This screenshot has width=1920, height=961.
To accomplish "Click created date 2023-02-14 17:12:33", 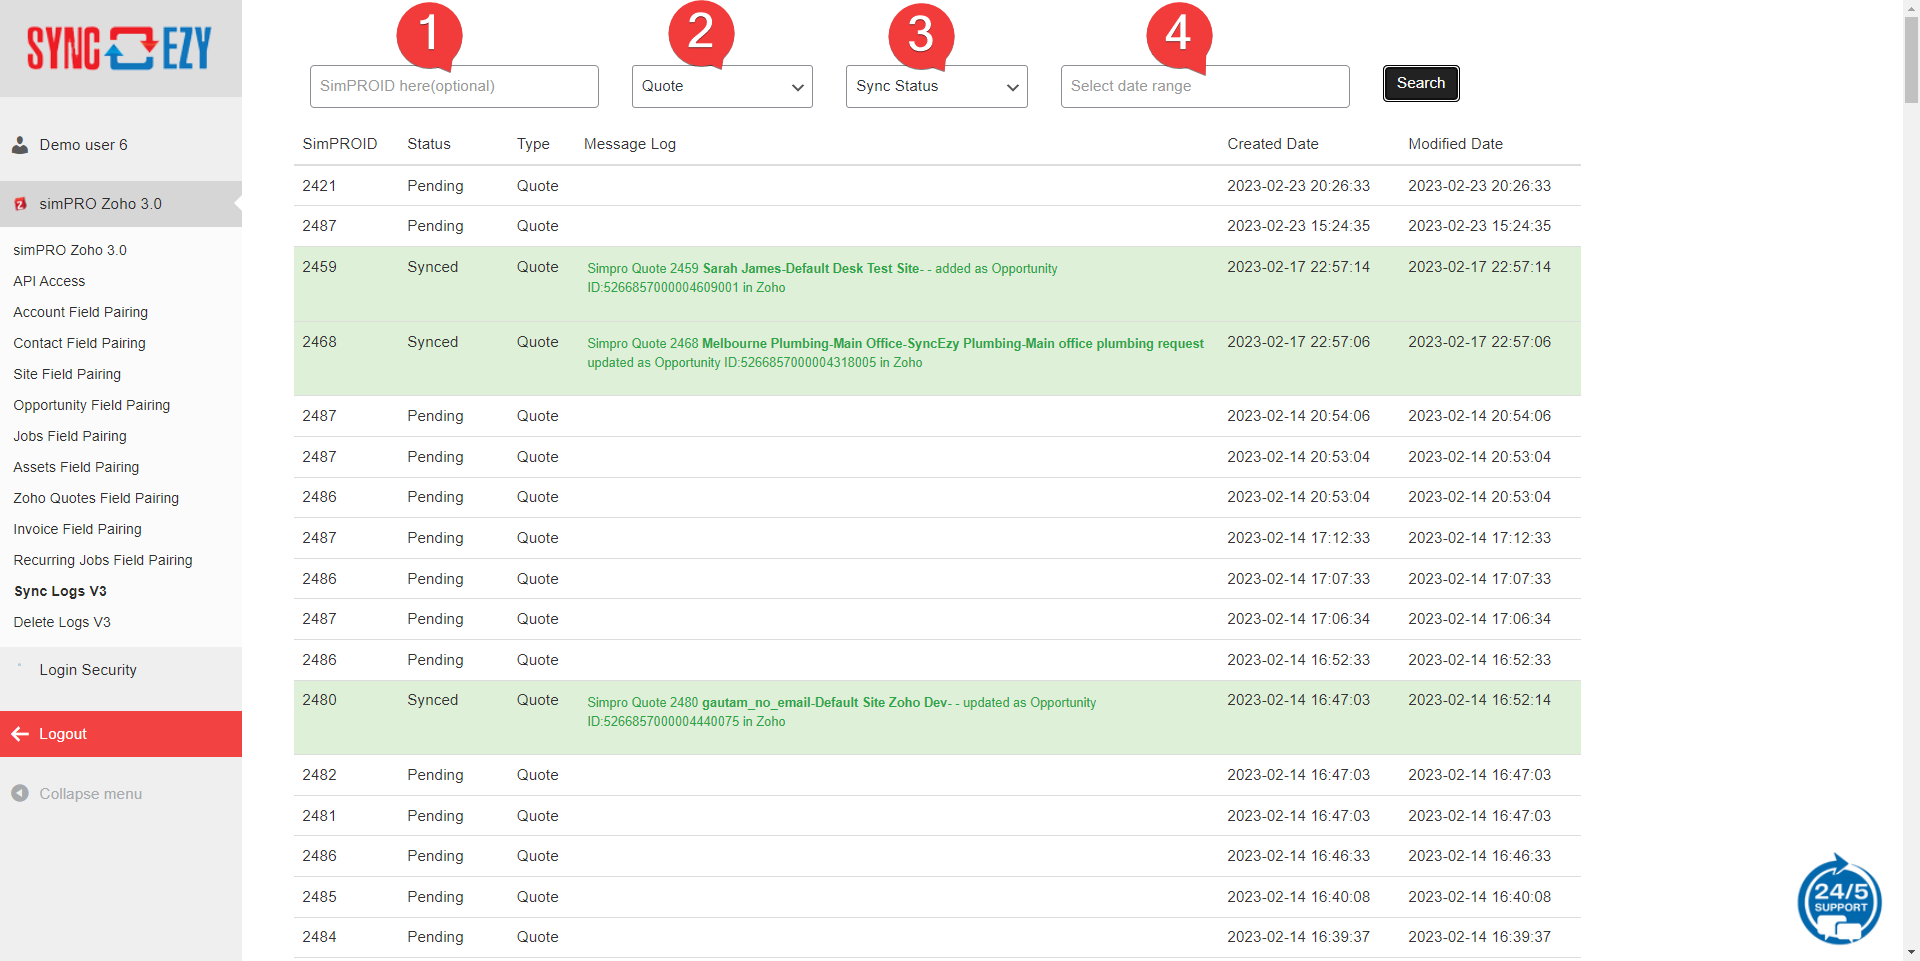I will pyautogui.click(x=1298, y=538).
